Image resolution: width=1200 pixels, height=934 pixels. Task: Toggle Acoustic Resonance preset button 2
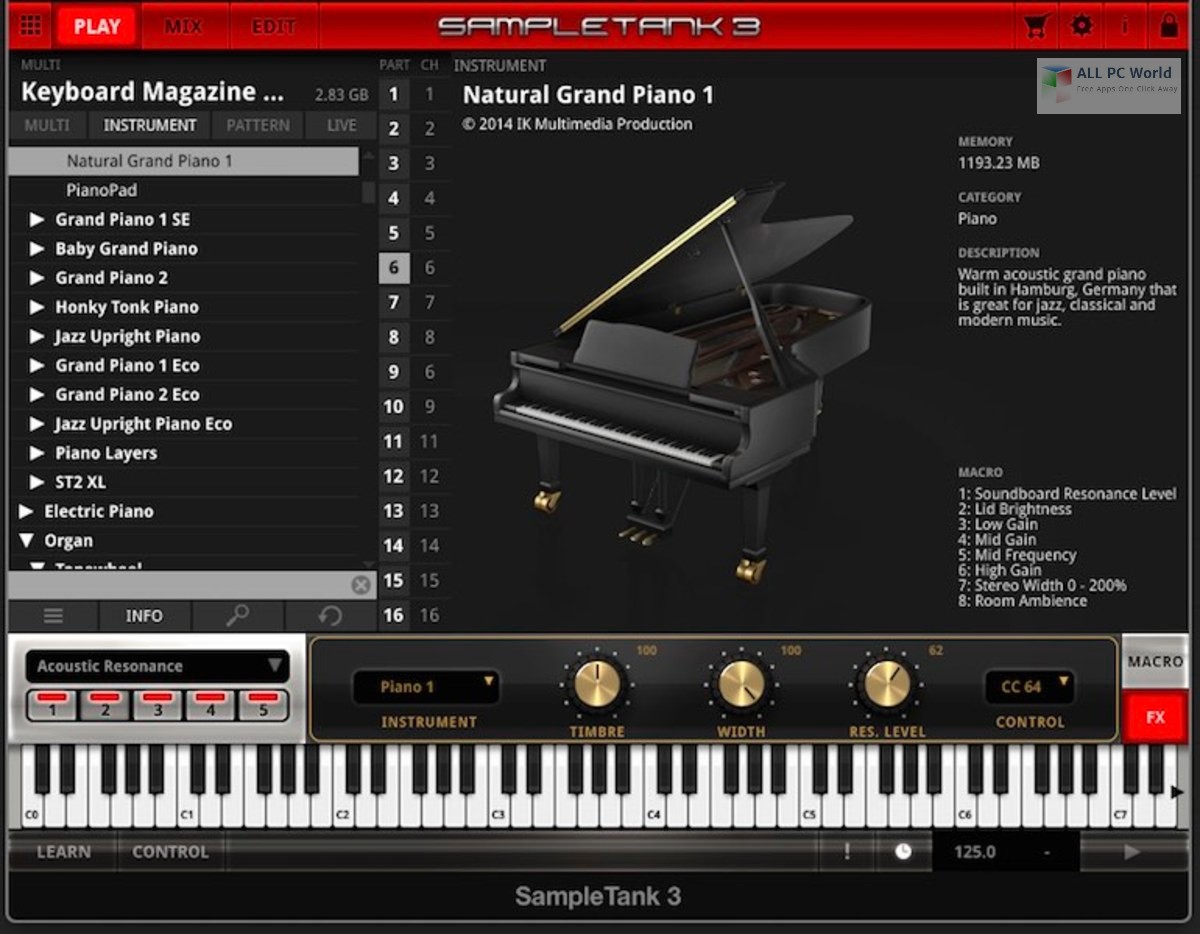[106, 705]
